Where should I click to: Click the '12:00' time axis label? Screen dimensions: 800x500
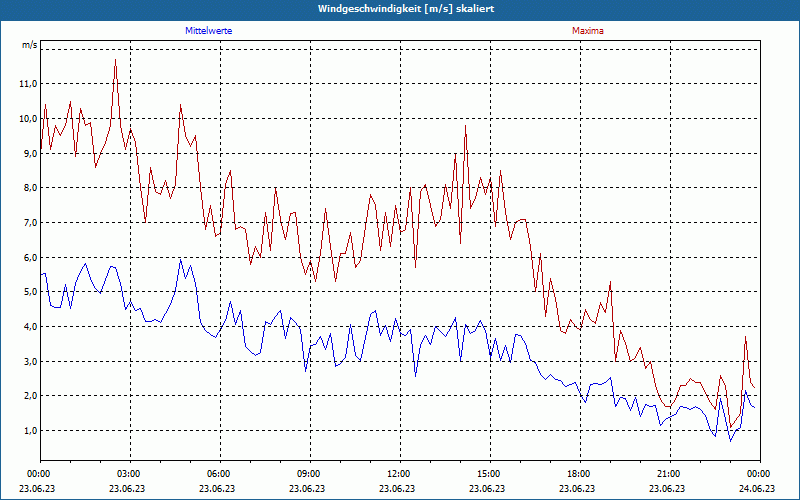397,474
